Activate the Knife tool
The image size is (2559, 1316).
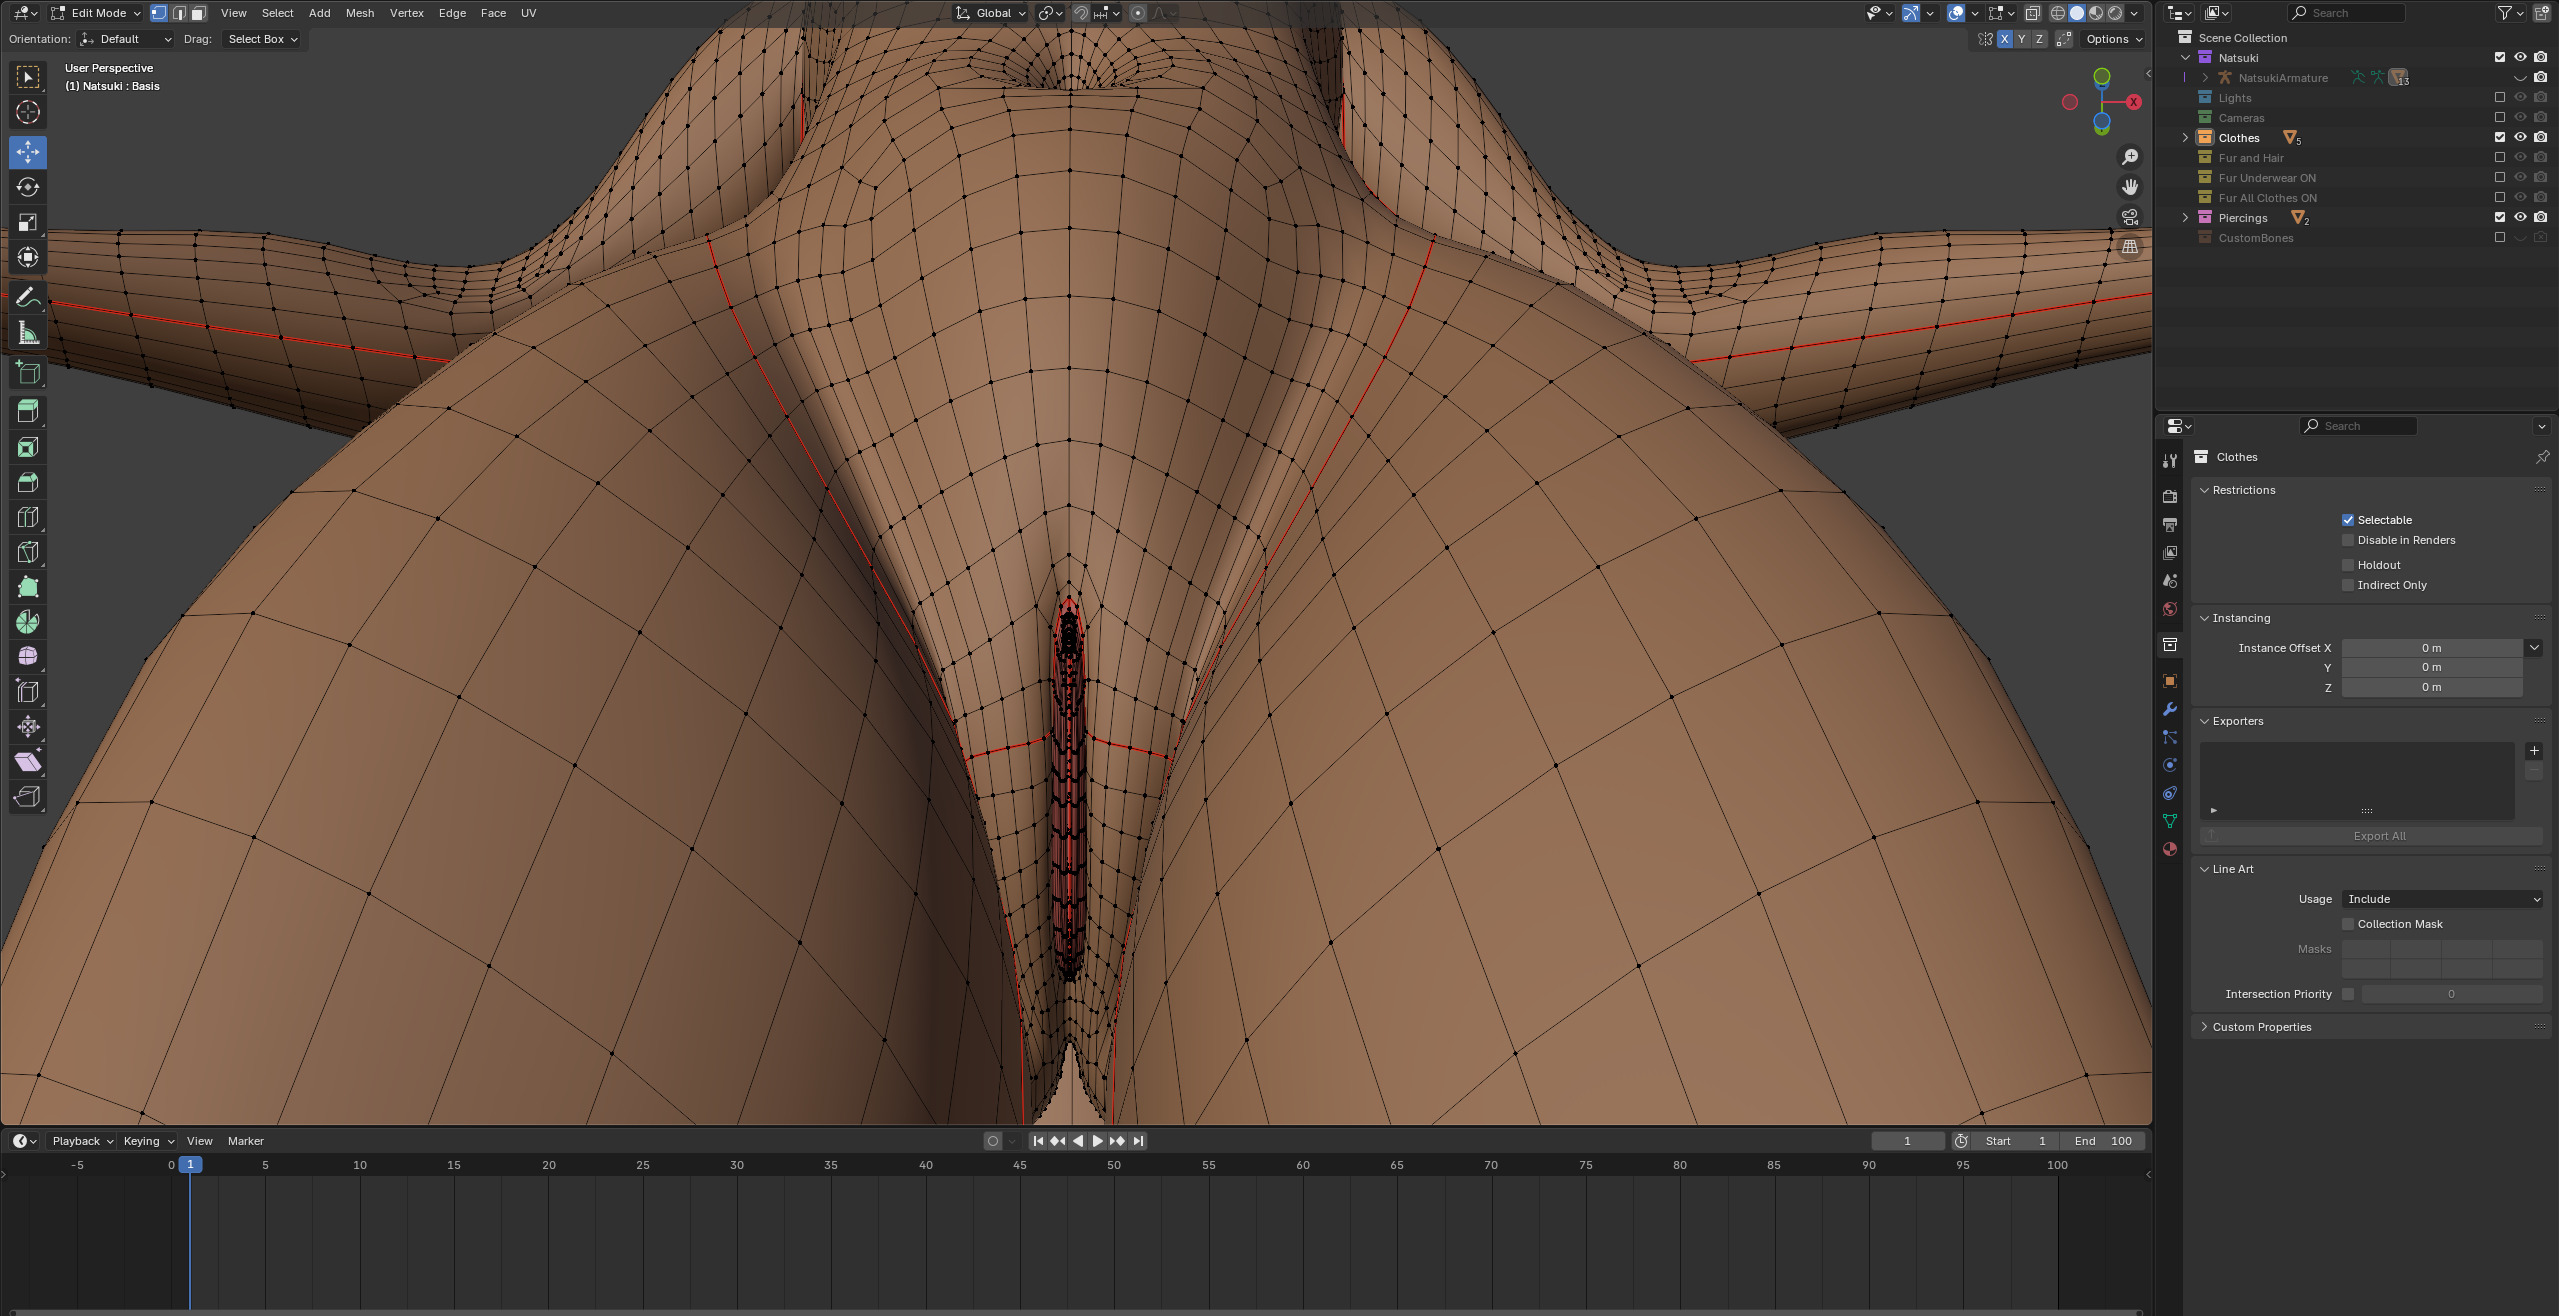click(28, 552)
